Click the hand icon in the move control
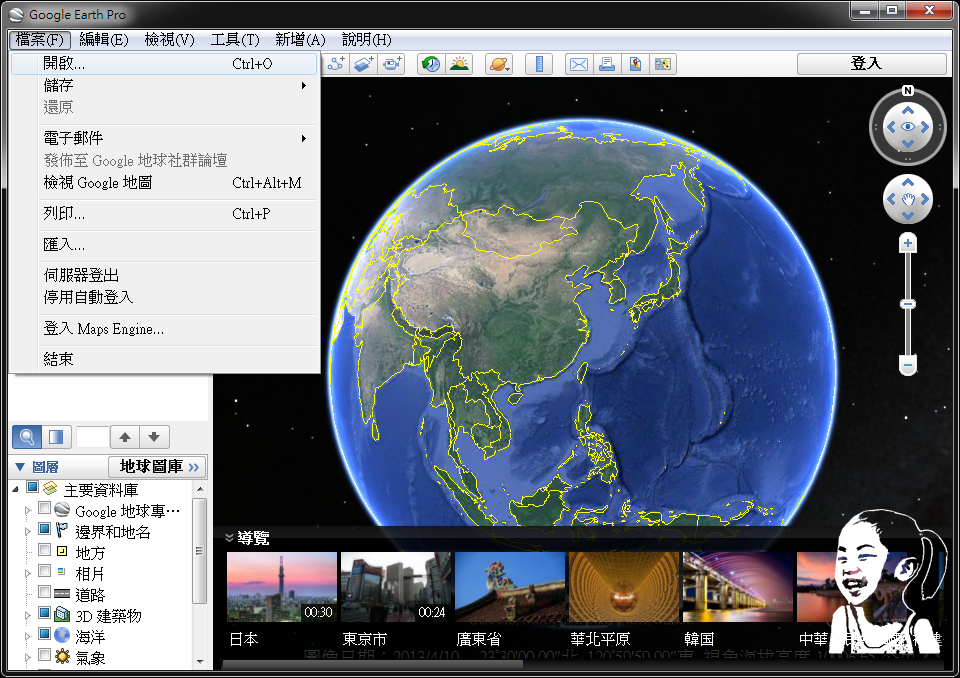Screen dimensions: 960x678 coord(908,199)
